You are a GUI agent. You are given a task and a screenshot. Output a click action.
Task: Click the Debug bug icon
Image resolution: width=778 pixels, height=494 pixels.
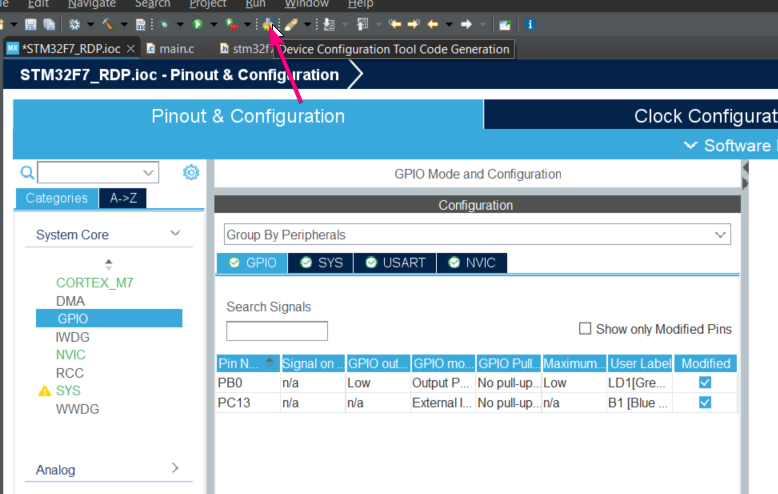coord(164,24)
